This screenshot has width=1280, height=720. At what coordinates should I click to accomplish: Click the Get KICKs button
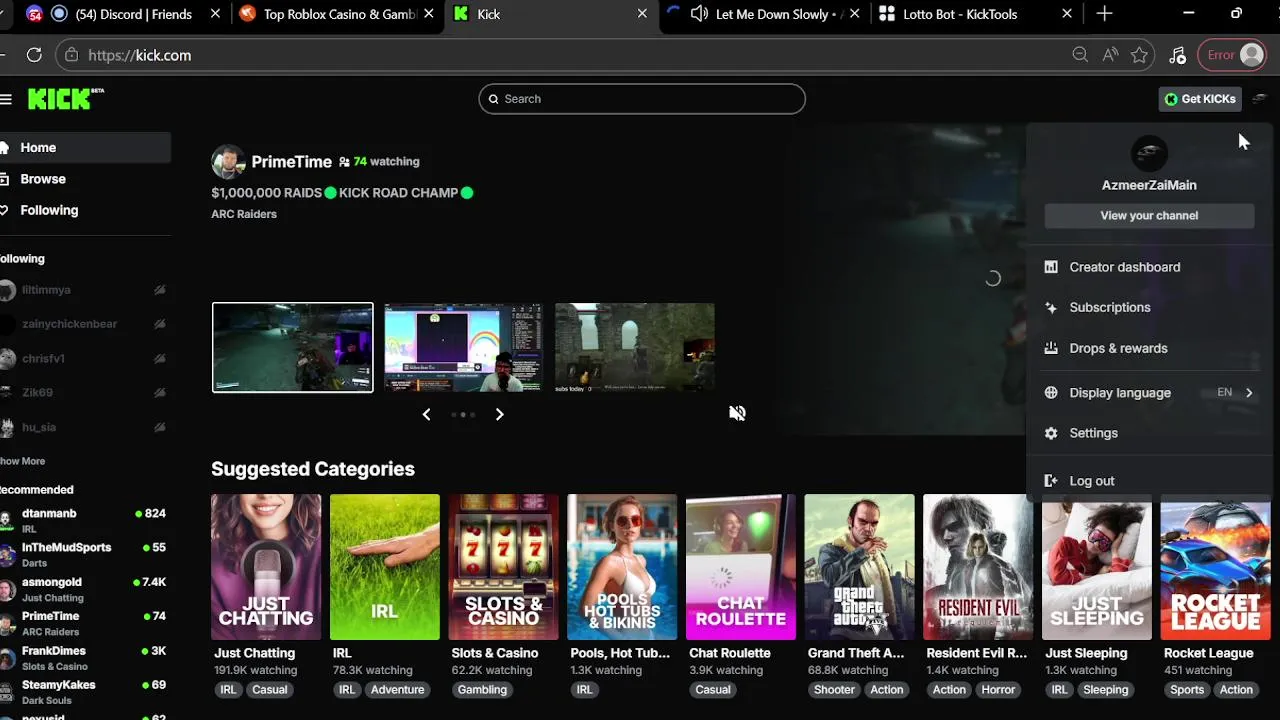[x=1200, y=99]
